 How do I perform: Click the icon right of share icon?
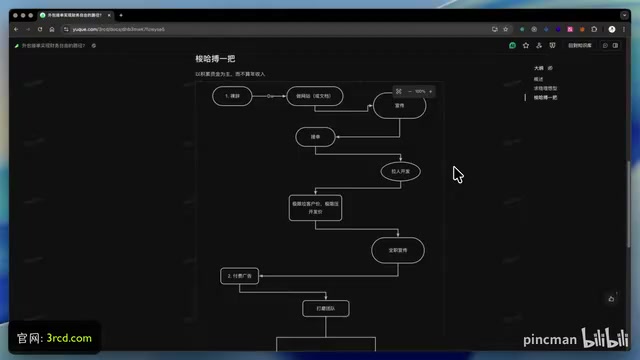point(552,45)
